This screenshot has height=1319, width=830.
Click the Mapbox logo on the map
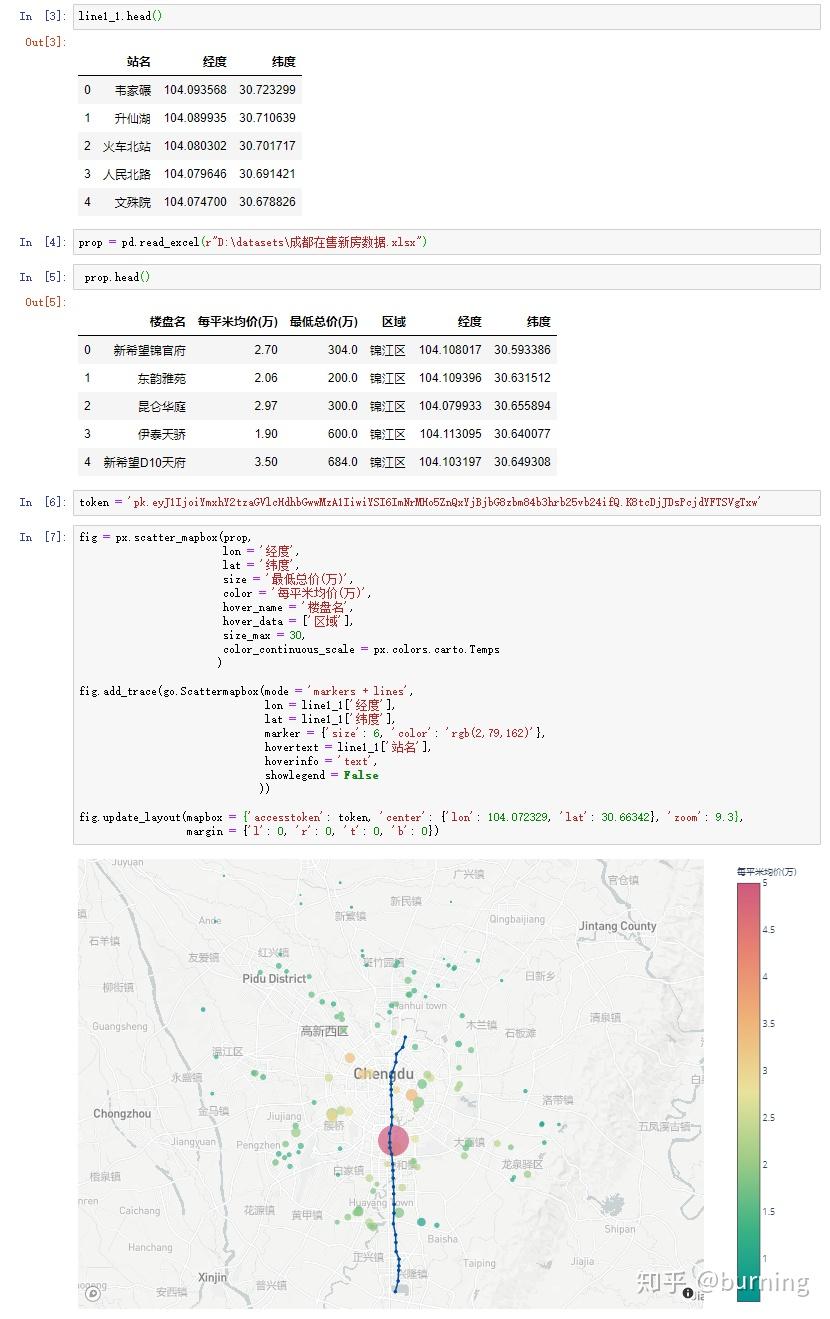tap(93, 1293)
